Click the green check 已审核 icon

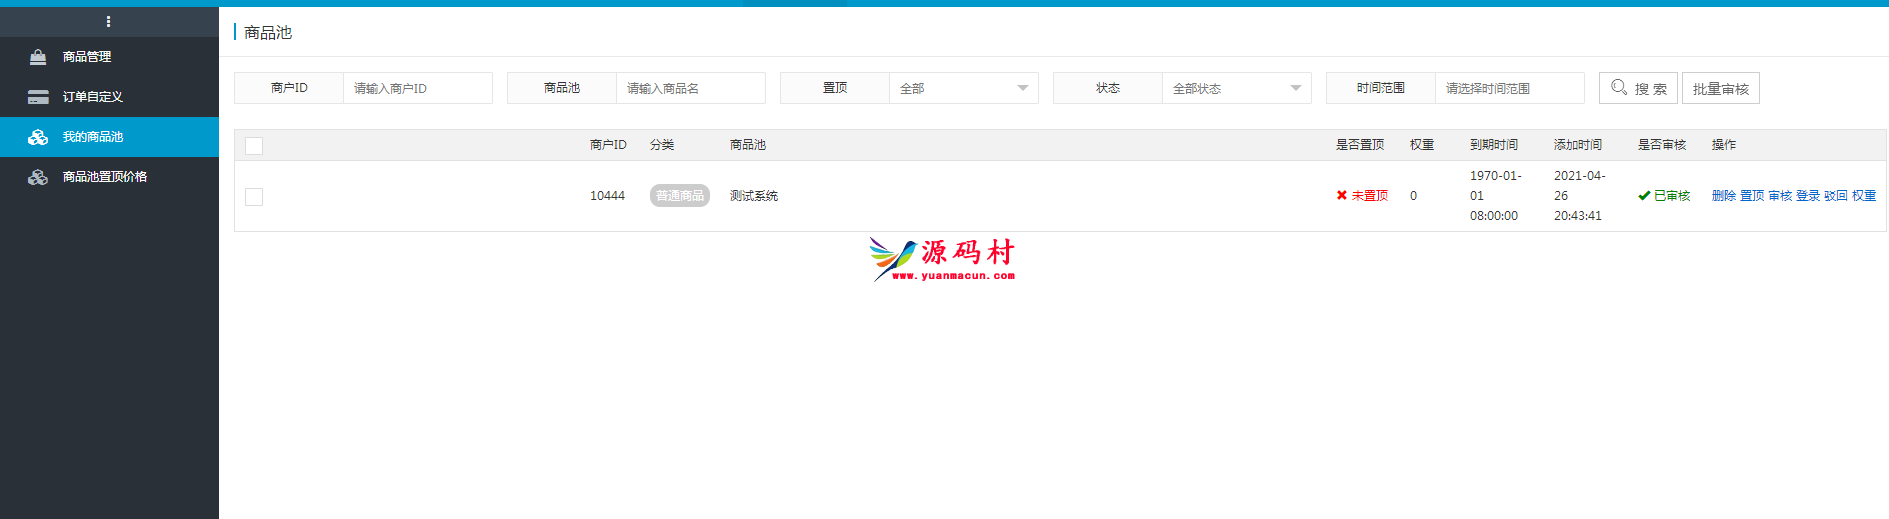[1644, 196]
